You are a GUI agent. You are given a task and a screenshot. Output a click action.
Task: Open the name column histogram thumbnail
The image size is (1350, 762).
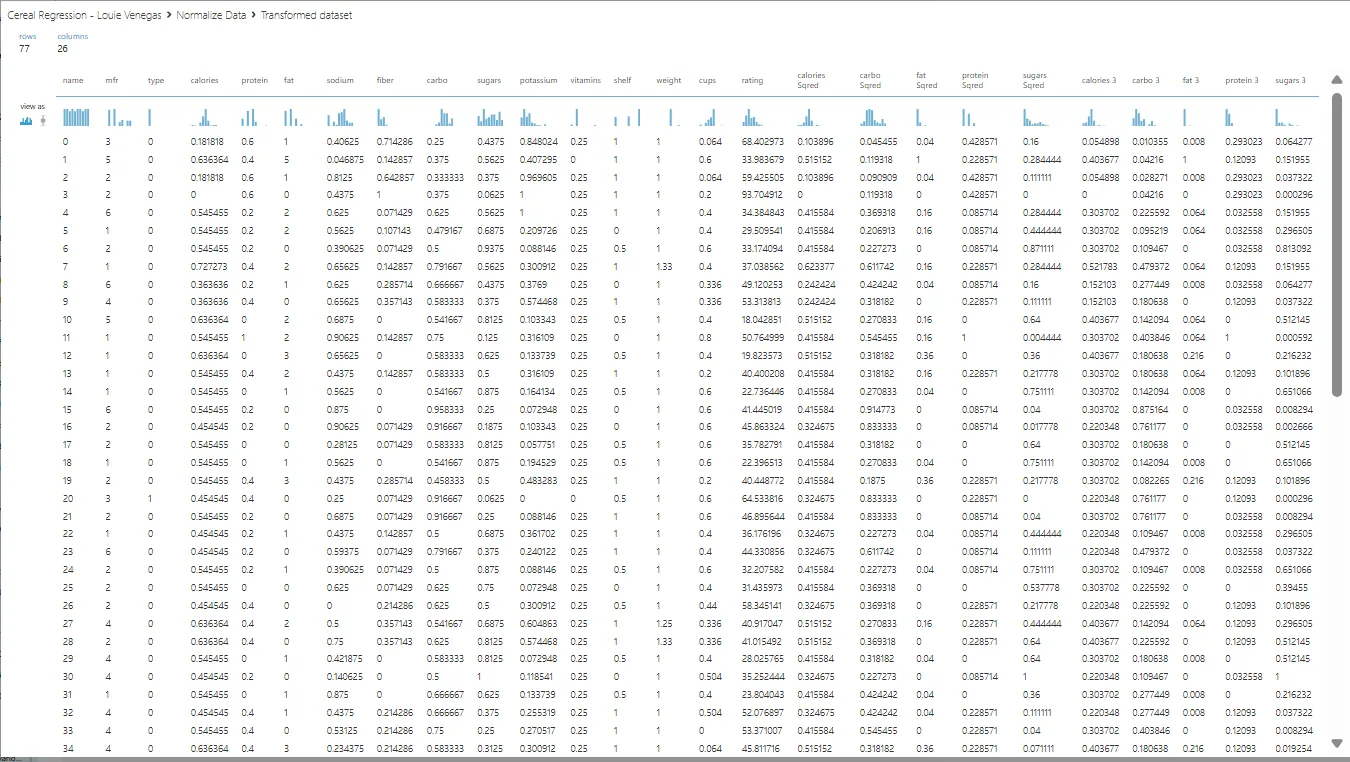pyautogui.click(x=76, y=117)
